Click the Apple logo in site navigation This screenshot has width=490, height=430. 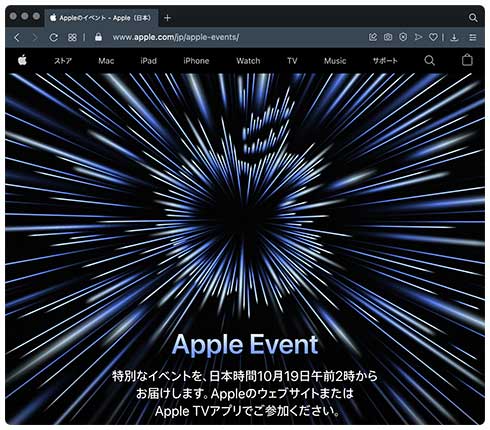click(x=22, y=60)
